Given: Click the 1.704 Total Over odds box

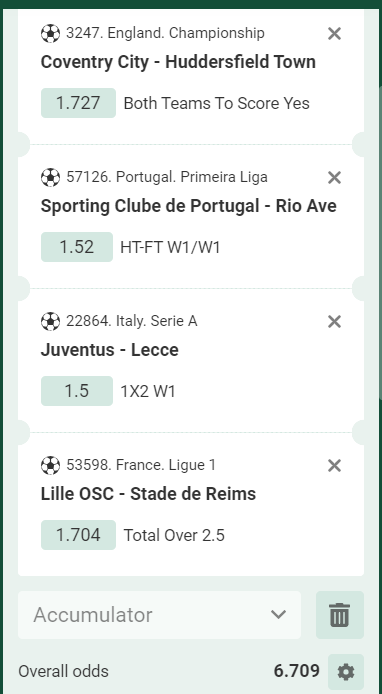Looking at the screenshot, I should click(78, 535).
